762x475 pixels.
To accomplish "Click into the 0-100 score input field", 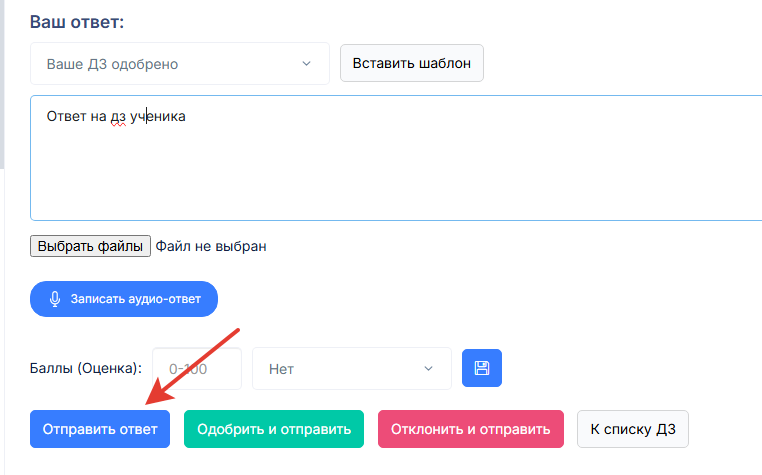I will click(197, 369).
